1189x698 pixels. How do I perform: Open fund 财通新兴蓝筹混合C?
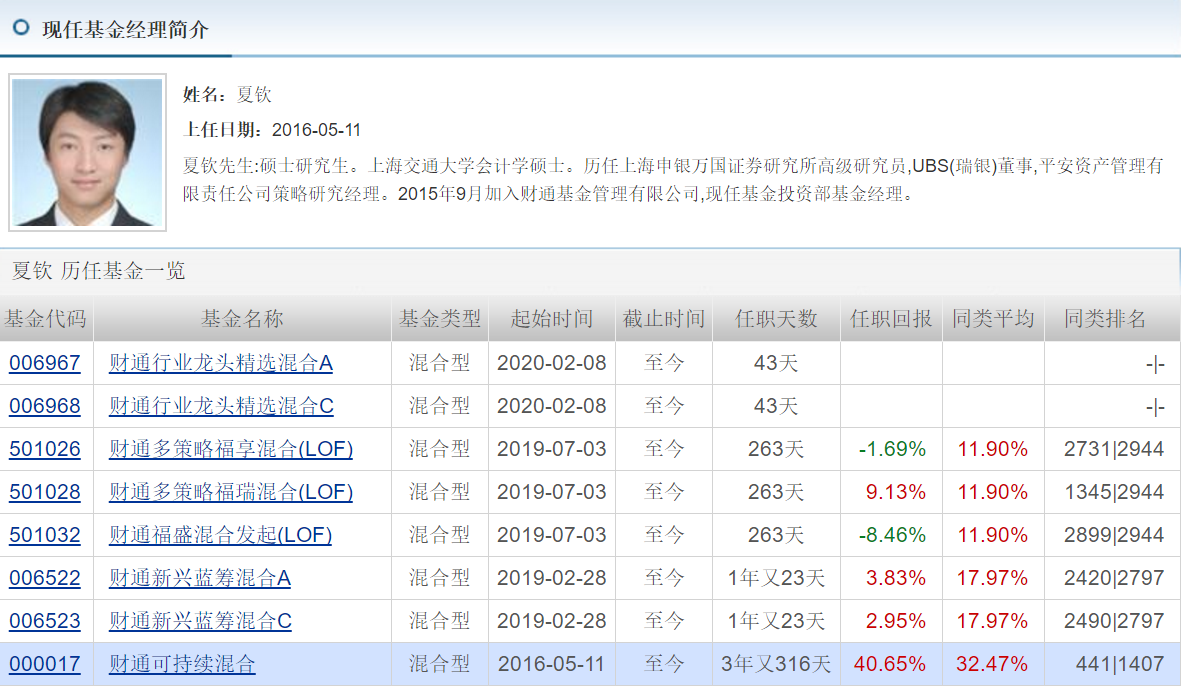click(x=200, y=621)
